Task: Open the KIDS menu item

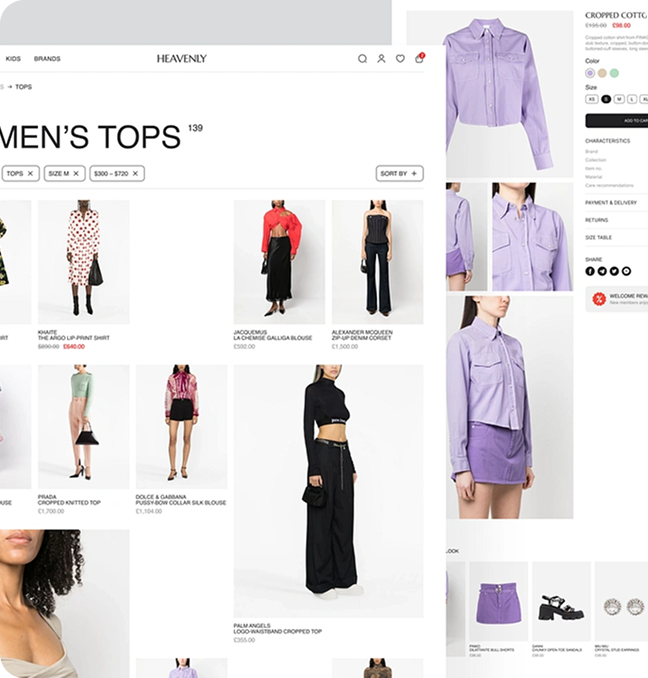Action: [x=13, y=59]
